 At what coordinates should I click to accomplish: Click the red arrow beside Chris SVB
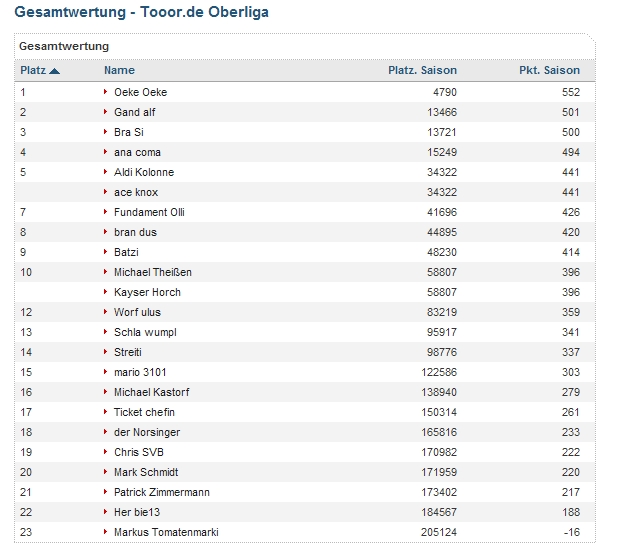106,452
